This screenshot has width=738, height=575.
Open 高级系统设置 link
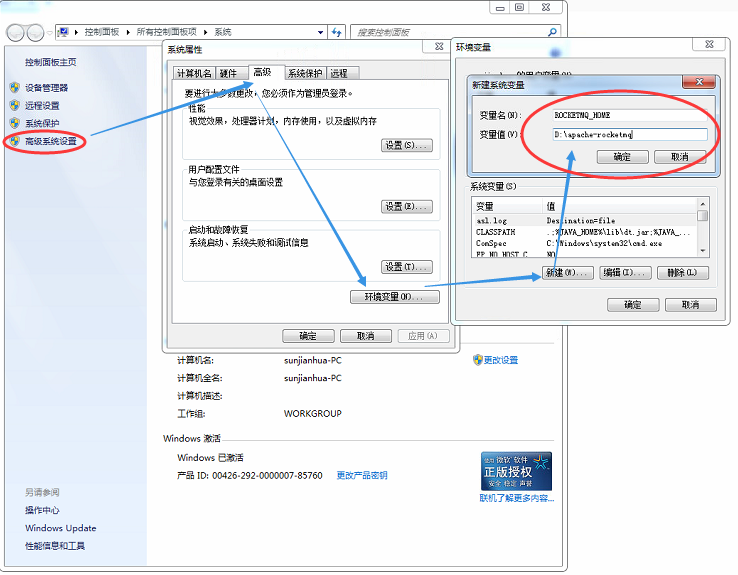pyautogui.click(x=51, y=141)
